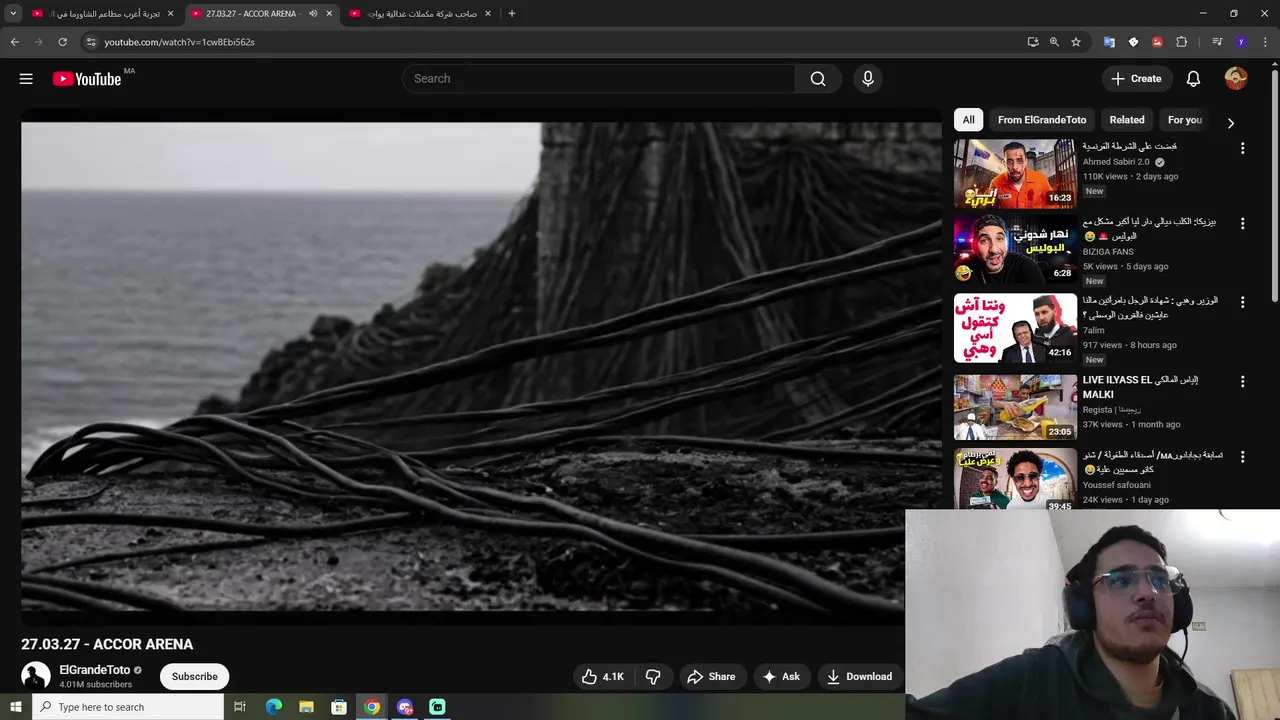
Task: Open the tab search dropdown arrow
Action: [13, 14]
